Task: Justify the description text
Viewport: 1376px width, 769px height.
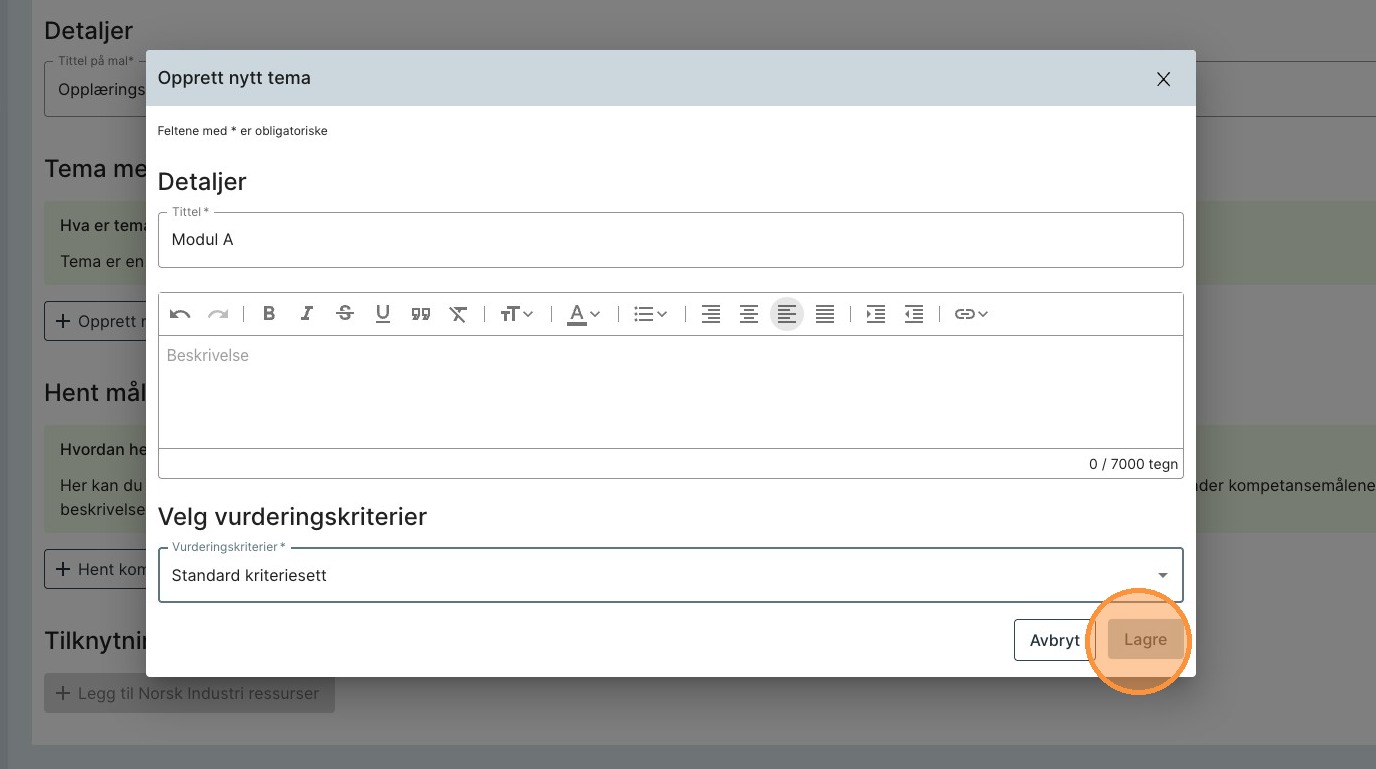Action: click(825, 314)
